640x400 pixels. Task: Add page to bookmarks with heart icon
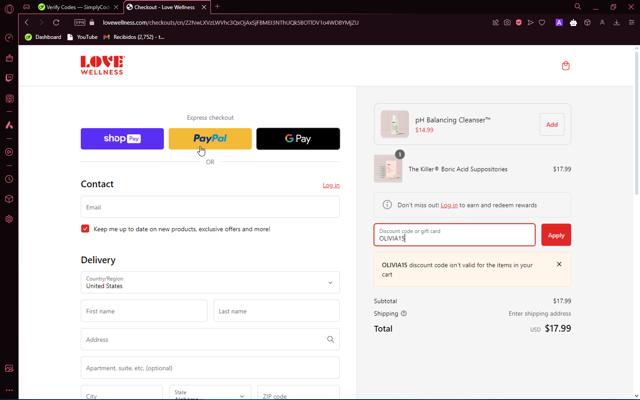click(x=542, y=22)
